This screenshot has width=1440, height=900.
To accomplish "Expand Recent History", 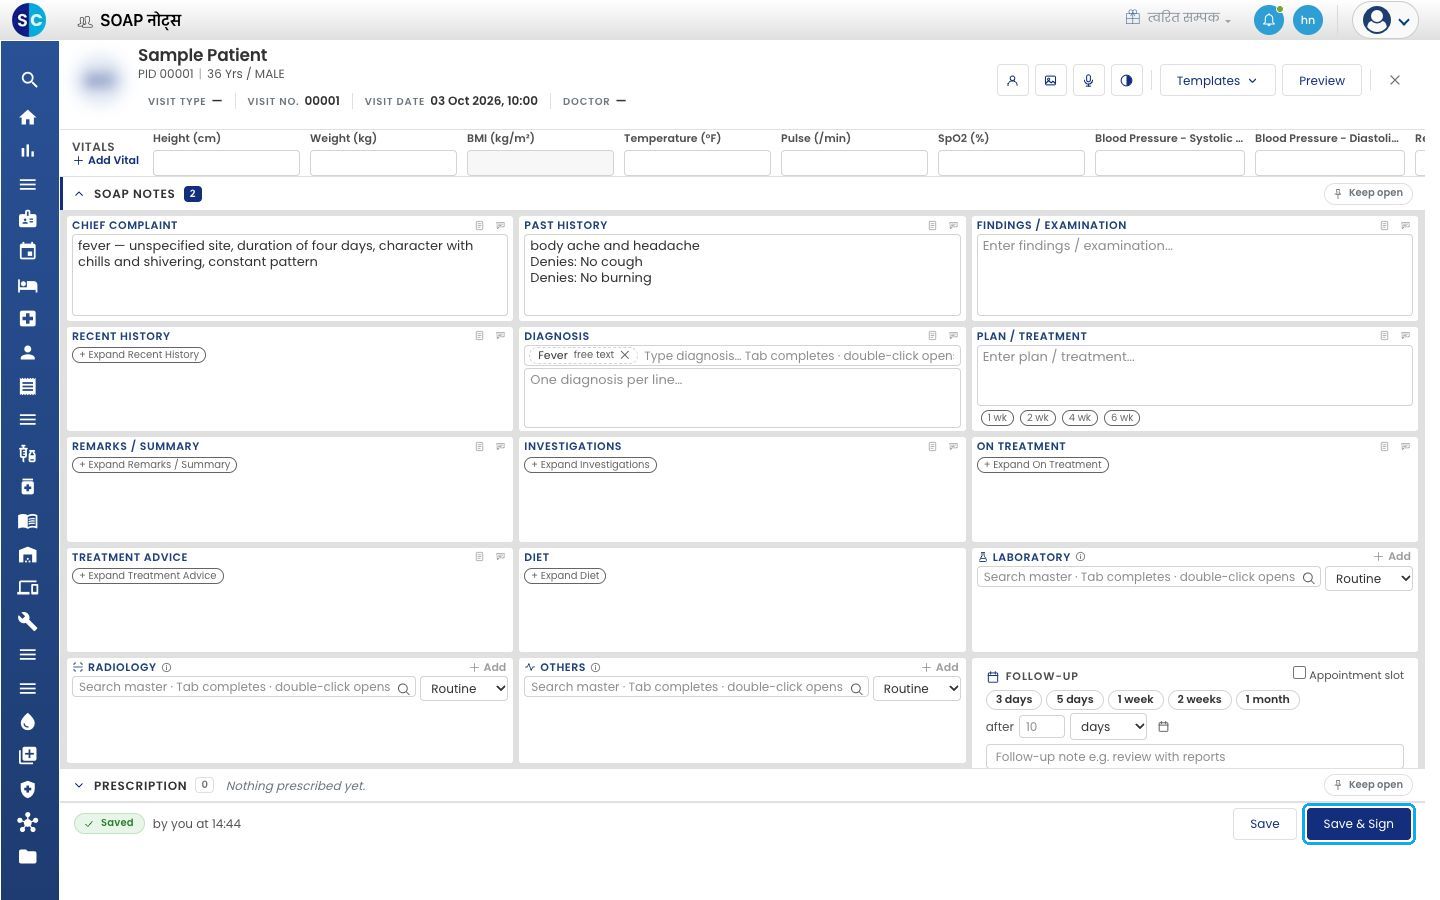I will [x=139, y=355].
